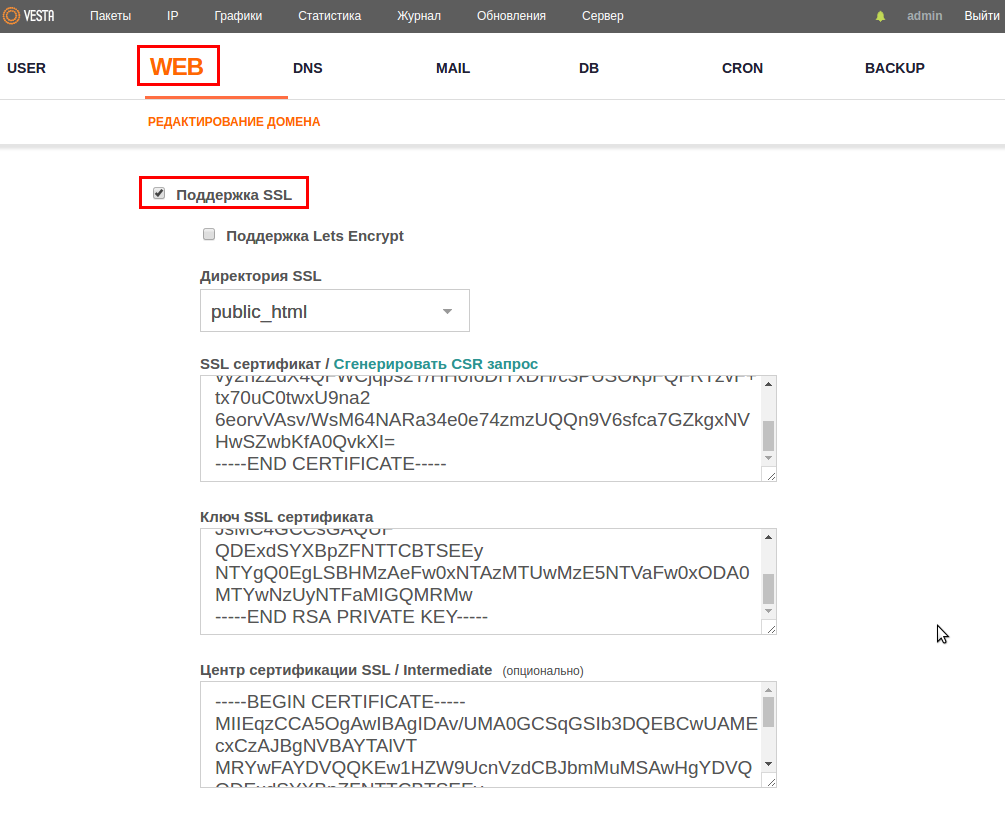This screenshot has width=1005, height=833.
Task: Open the MAIL section tab
Action: [x=452, y=69]
